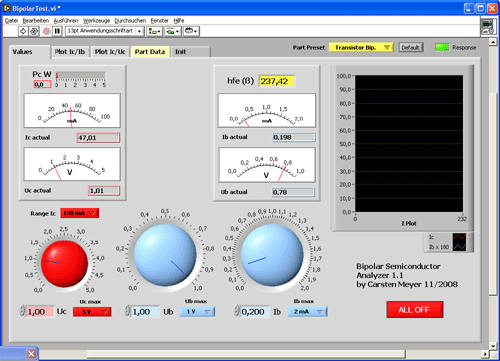Switch to the Init tab

click(x=190, y=52)
